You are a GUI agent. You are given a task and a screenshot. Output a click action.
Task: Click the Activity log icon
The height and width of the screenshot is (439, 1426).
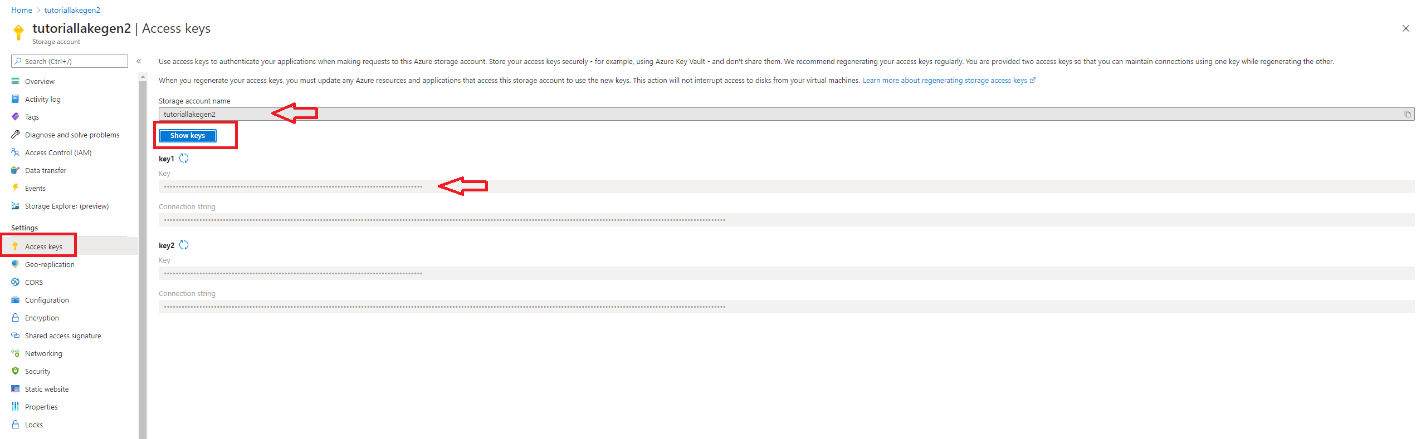pyautogui.click(x=15, y=99)
